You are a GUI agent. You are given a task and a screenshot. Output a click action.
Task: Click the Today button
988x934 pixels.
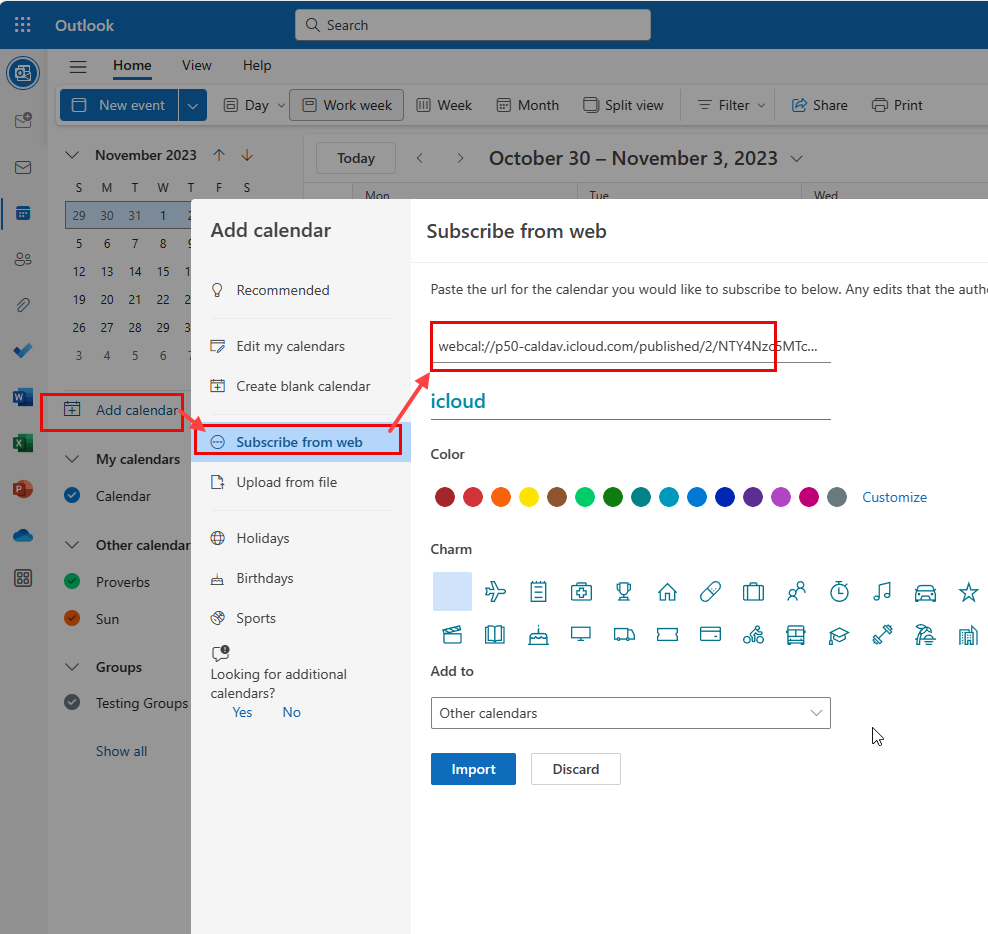tap(356, 158)
